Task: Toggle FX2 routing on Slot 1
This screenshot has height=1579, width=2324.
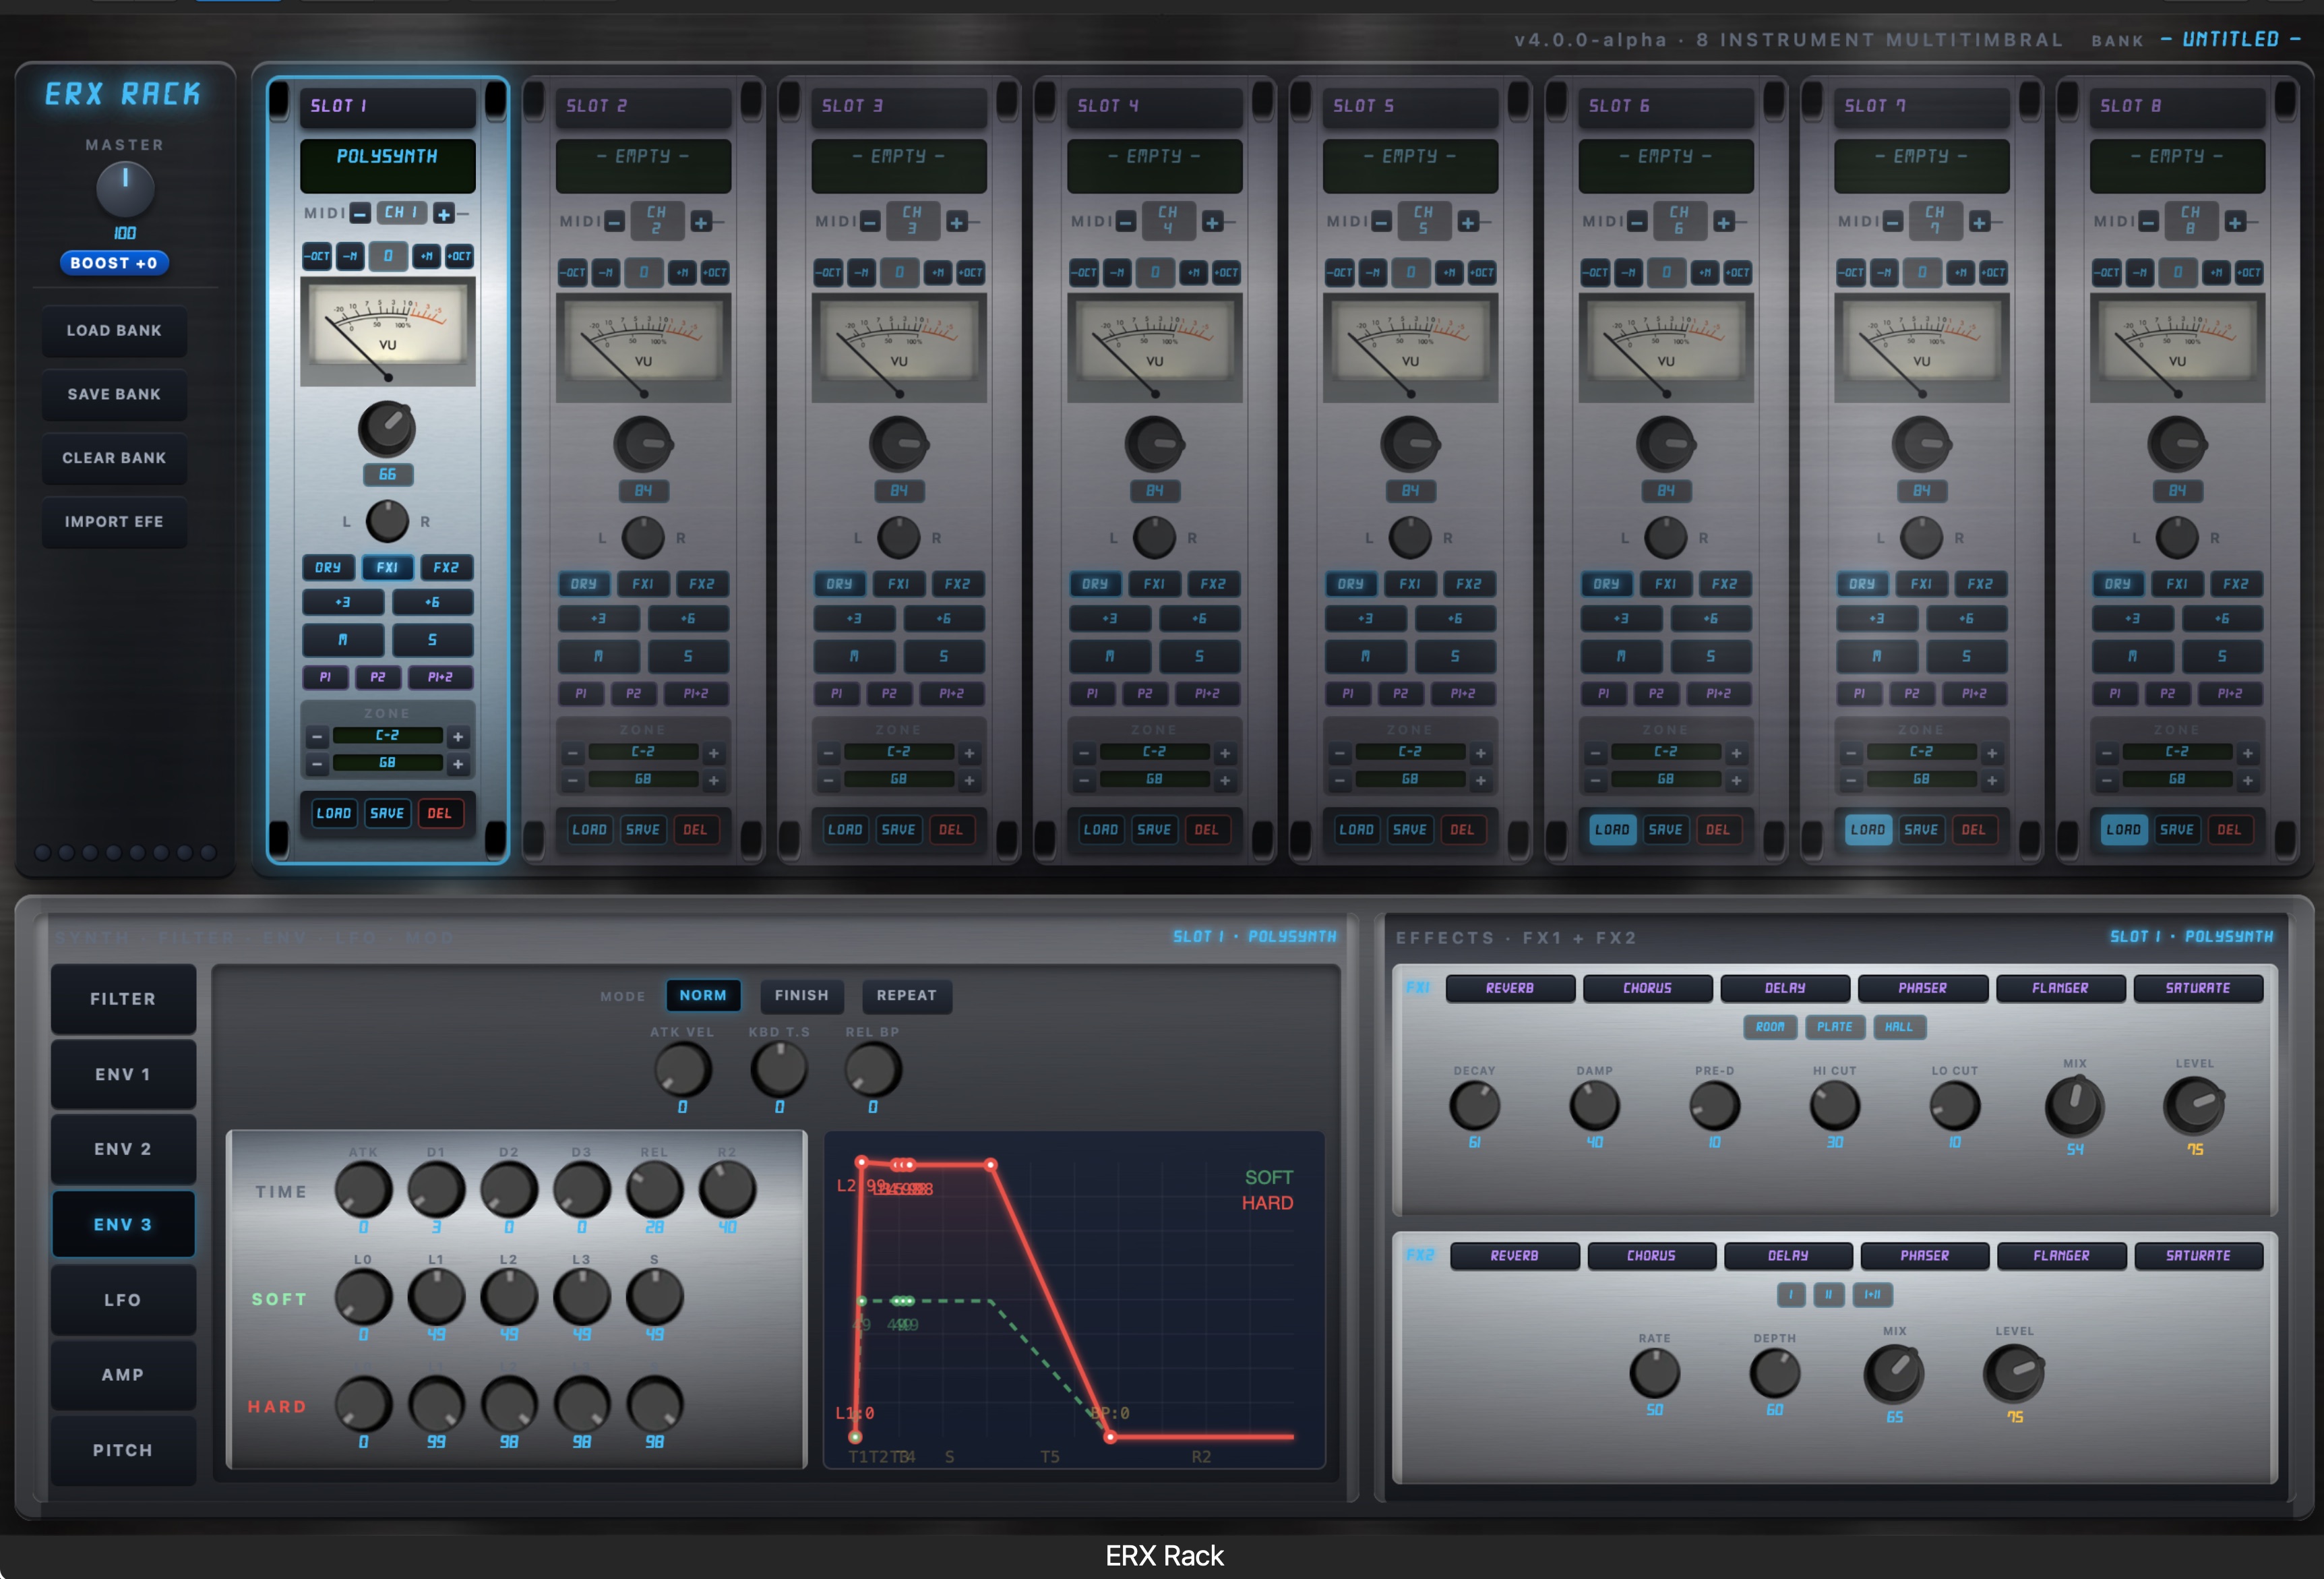Action: pos(446,567)
